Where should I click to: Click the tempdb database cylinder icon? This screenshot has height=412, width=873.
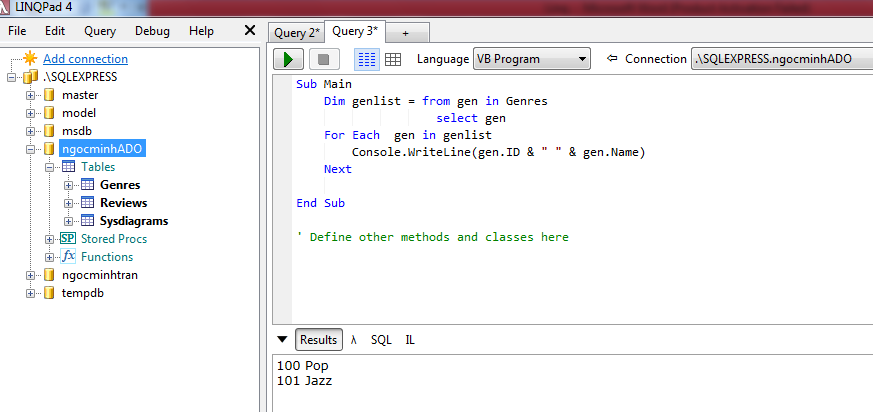49,293
